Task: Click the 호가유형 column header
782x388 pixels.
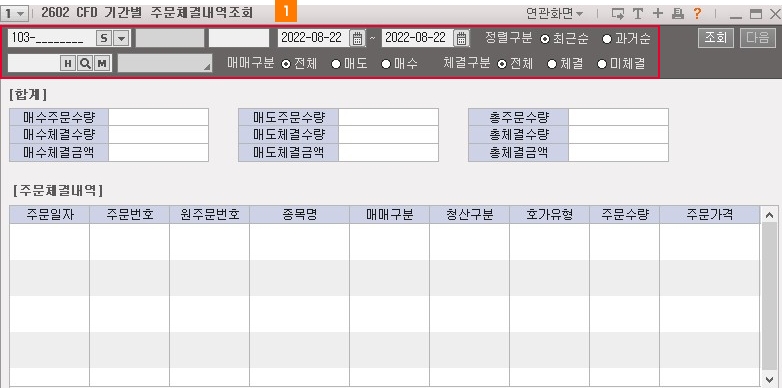Action: (549, 215)
